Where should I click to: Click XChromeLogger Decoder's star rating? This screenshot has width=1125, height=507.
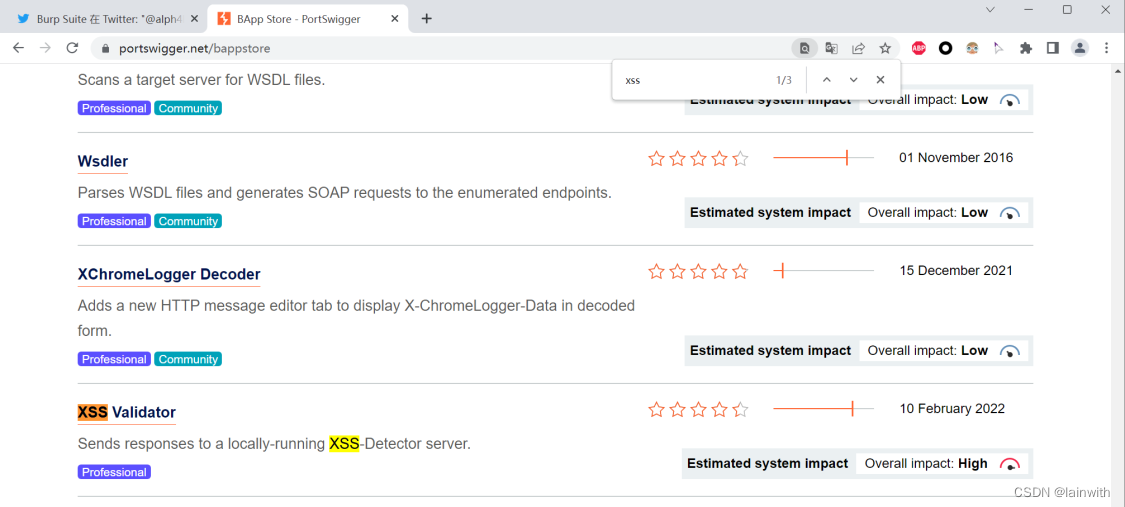[698, 271]
